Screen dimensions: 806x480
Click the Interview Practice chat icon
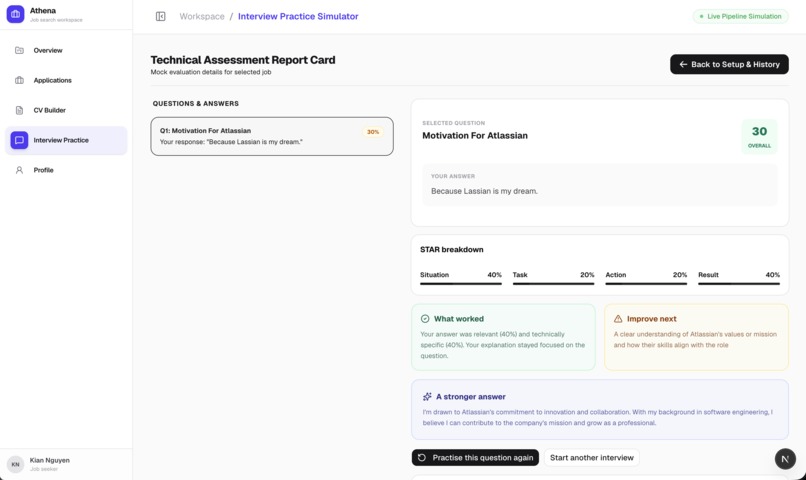[x=19, y=140]
